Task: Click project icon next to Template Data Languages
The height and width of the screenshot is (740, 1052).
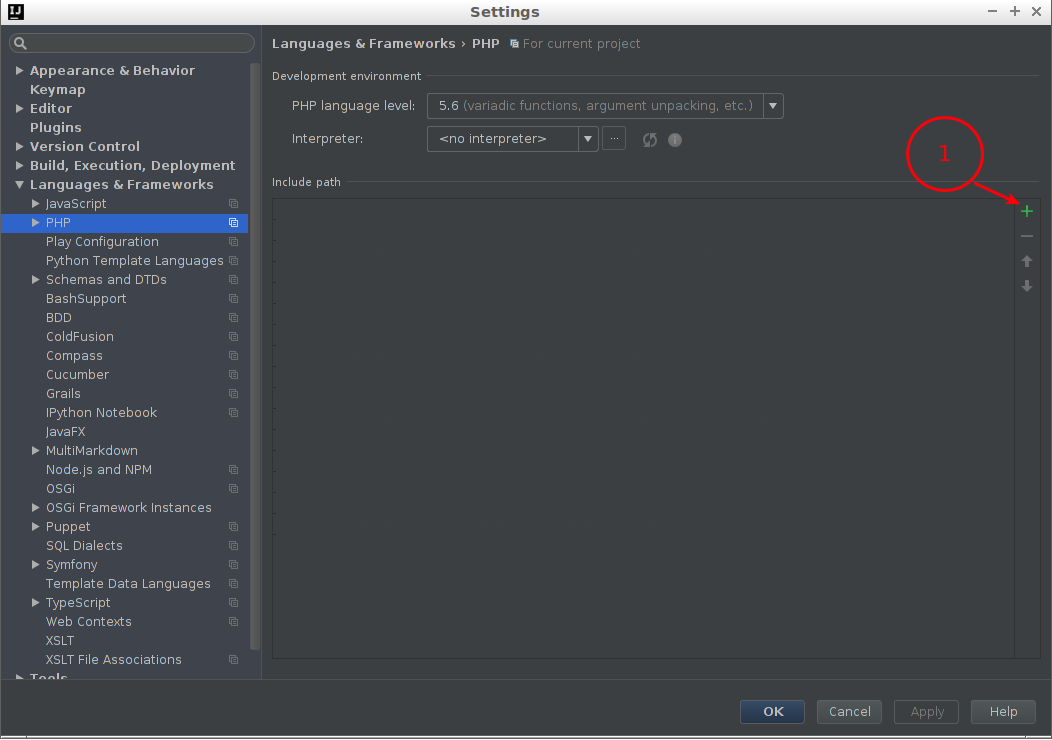Action: 233,584
